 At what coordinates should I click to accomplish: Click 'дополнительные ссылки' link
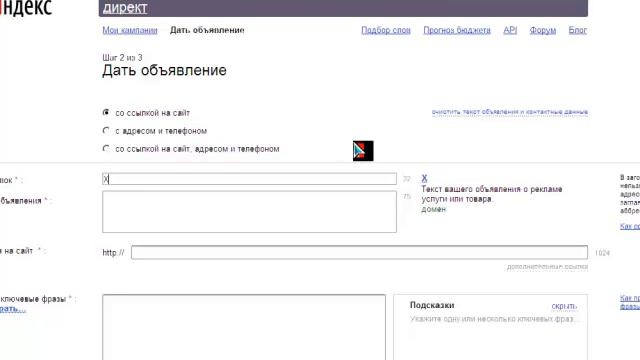(x=547, y=267)
